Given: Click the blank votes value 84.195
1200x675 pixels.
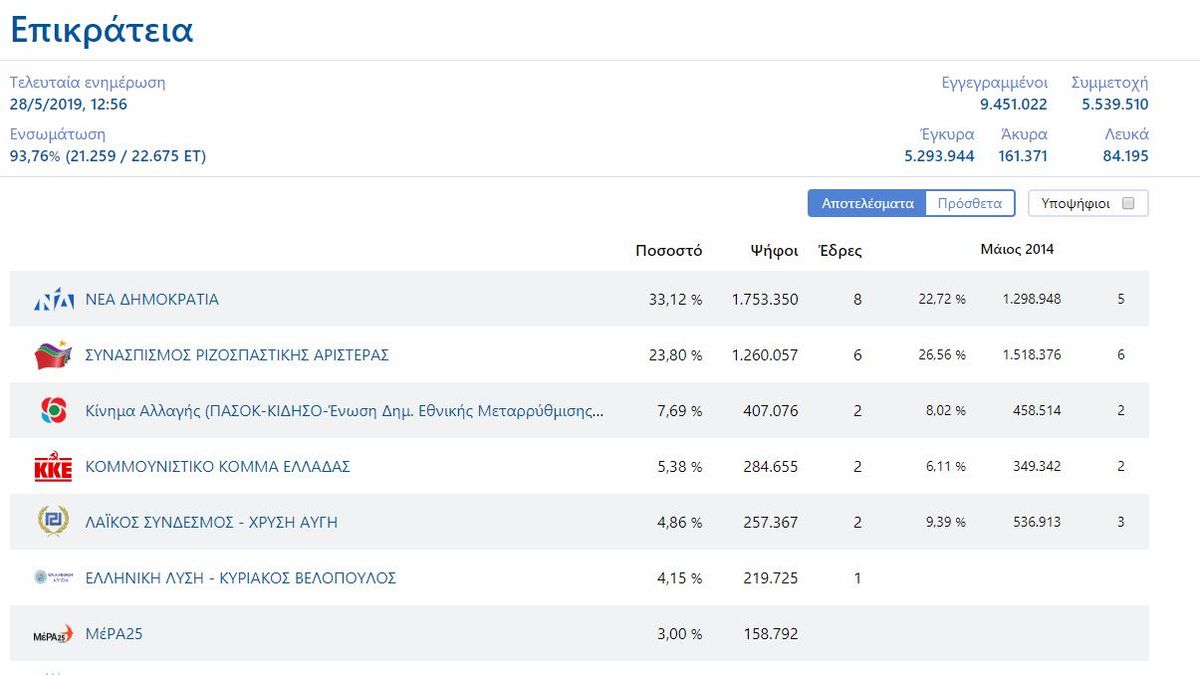Looking at the screenshot, I should tap(1126, 156).
